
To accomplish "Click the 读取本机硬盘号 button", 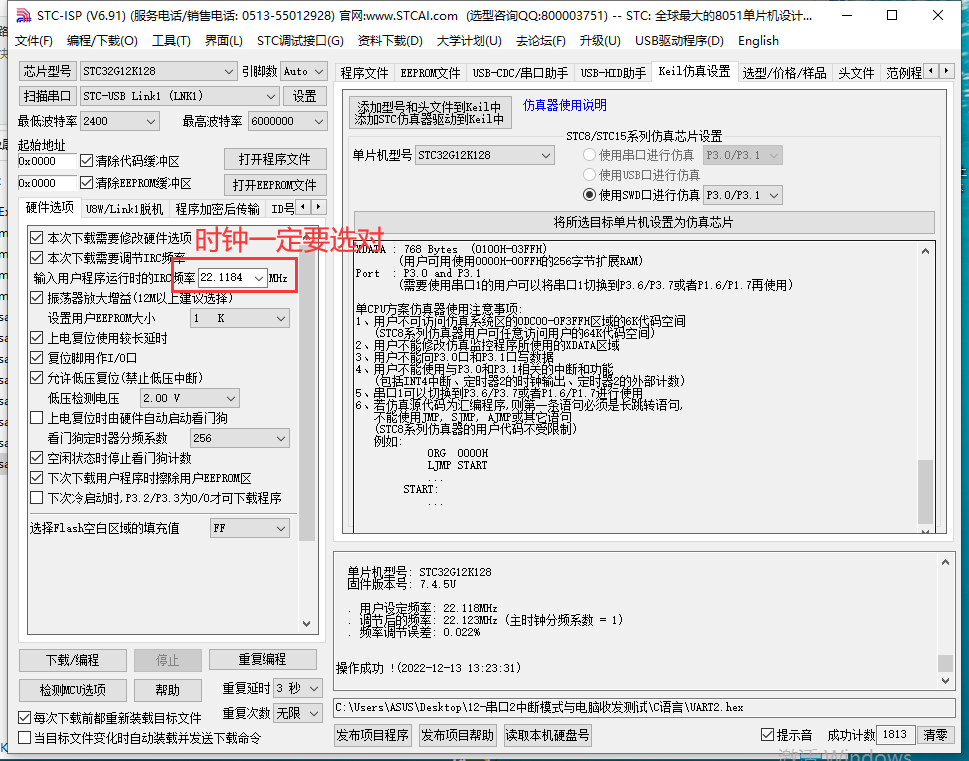I will coord(548,735).
